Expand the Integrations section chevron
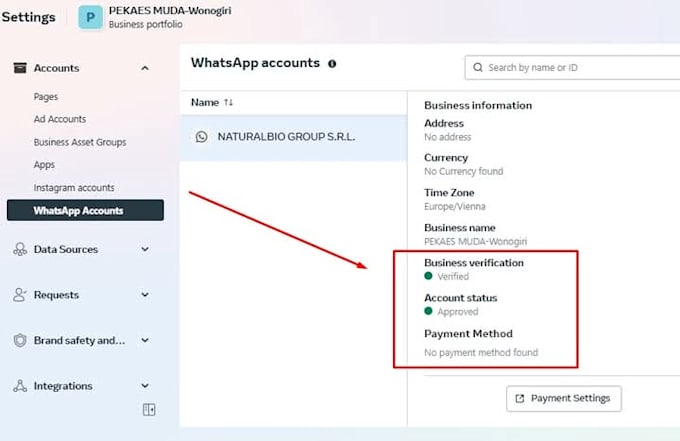The width and height of the screenshot is (680, 441). click(145, 386)
